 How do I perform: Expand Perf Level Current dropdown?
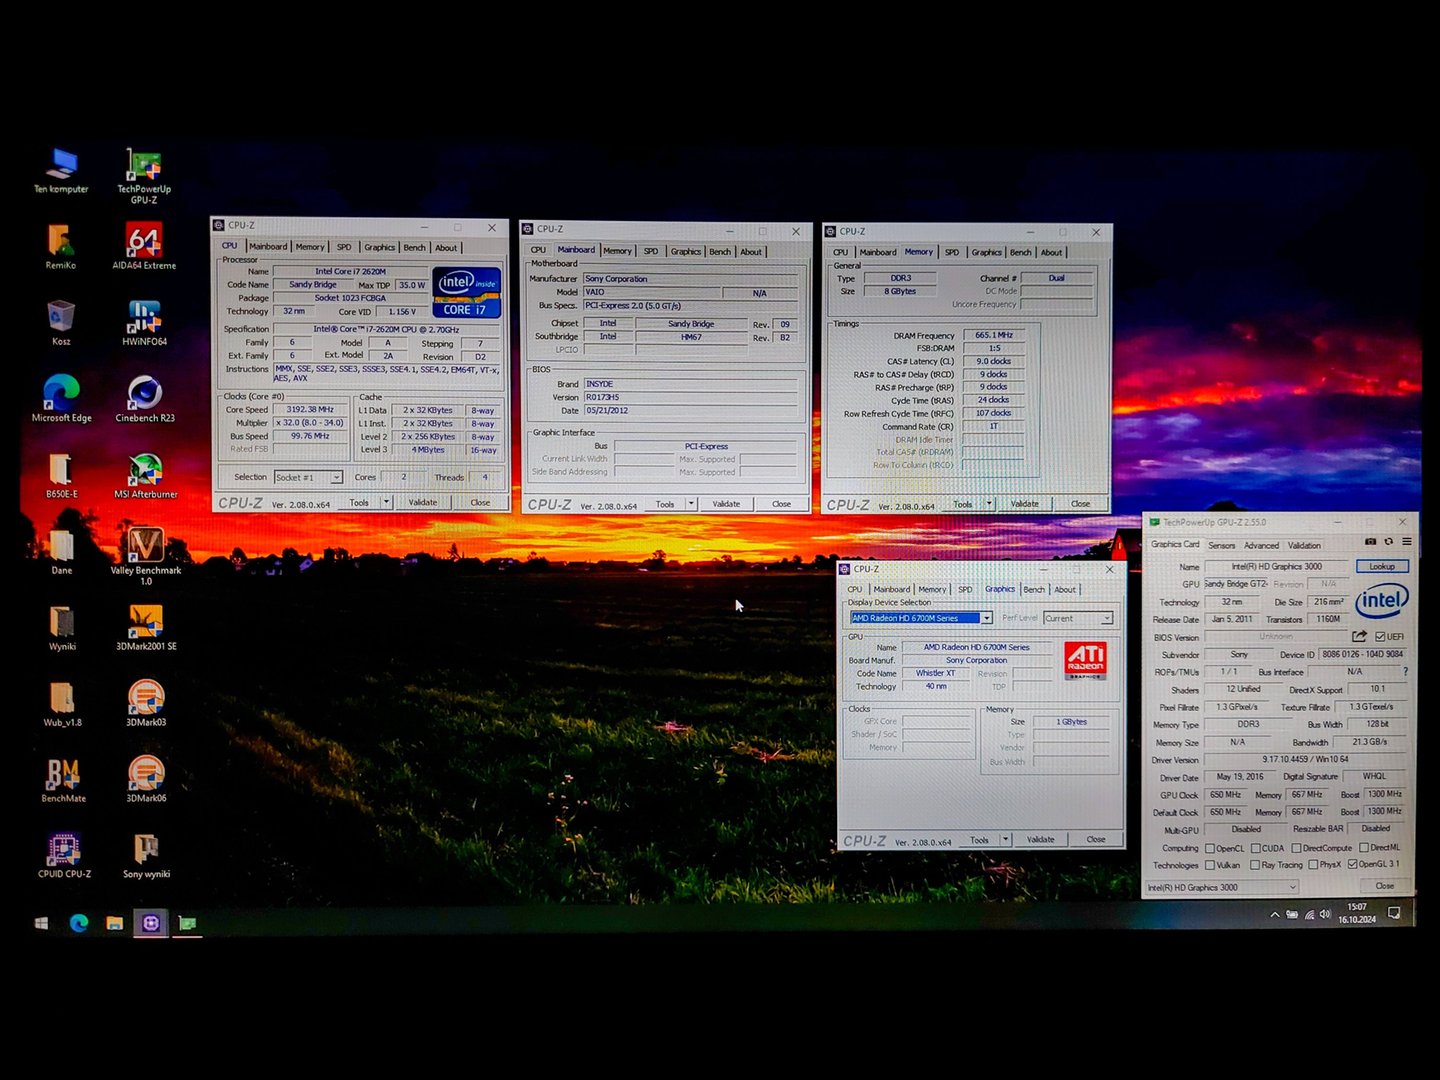point(1107,618)
